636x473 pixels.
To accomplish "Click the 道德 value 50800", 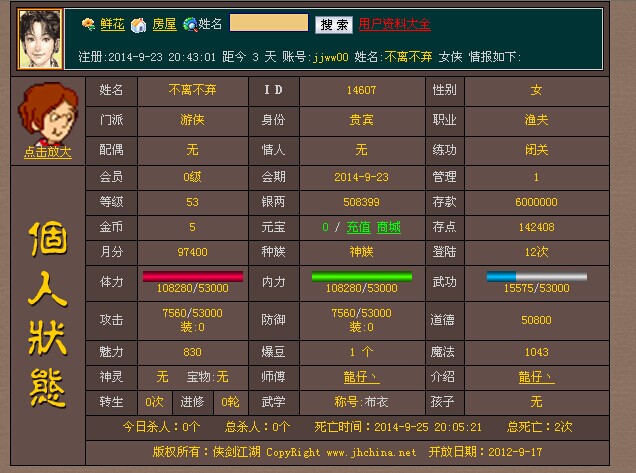I will click(536, 320).
